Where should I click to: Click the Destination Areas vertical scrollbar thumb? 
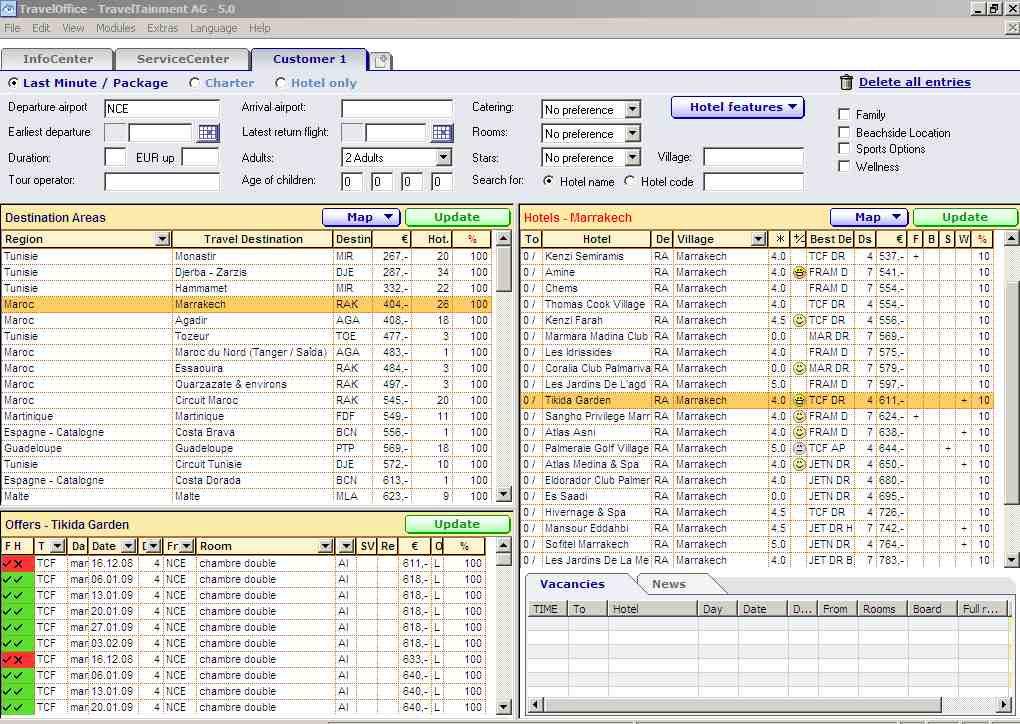[503, 269]
